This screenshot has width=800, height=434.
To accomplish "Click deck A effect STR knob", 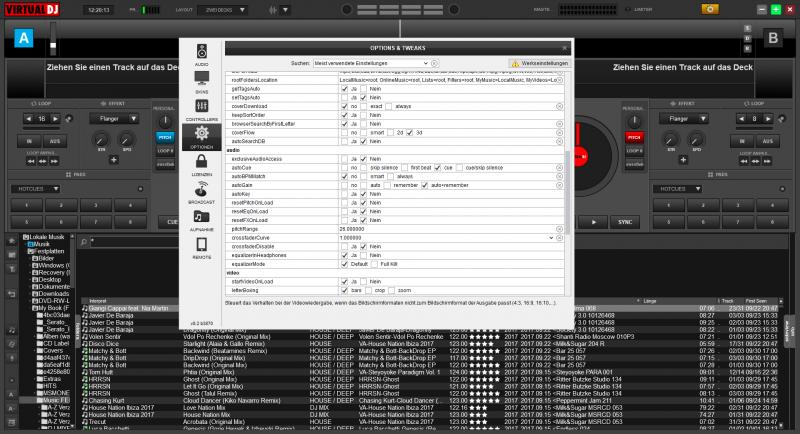I will pyautogui.click(x=101, y=140).
